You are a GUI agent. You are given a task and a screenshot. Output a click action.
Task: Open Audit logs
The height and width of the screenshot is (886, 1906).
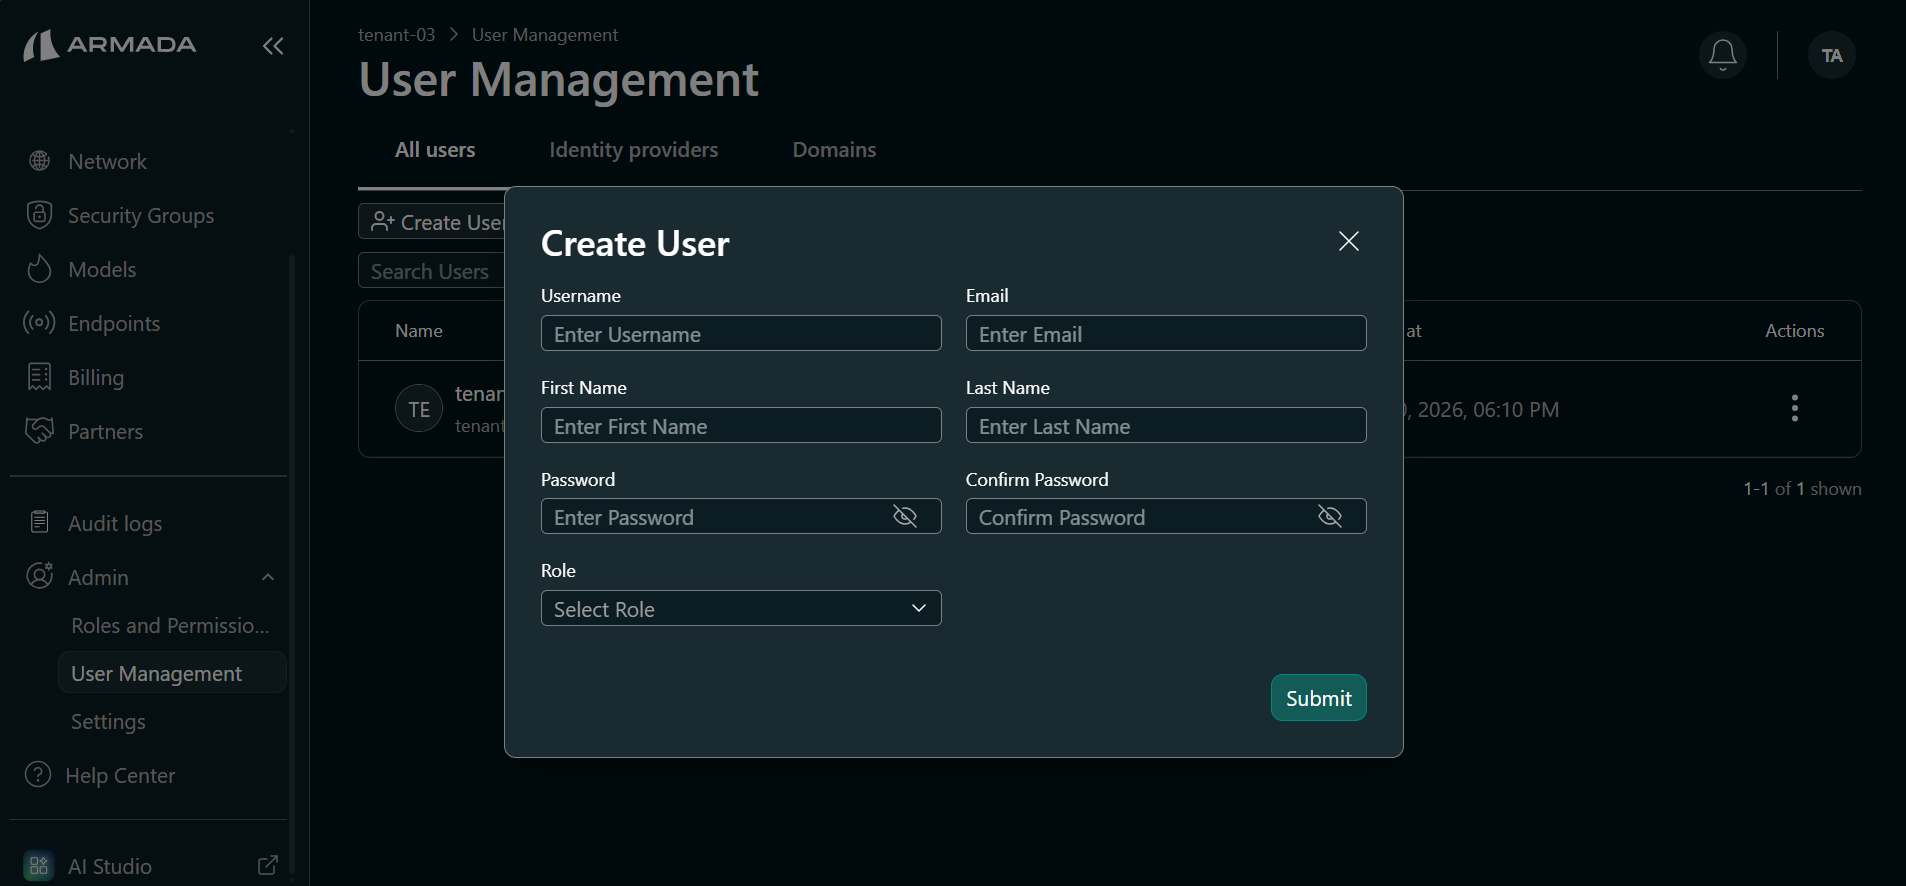click(x=115, y=523)
